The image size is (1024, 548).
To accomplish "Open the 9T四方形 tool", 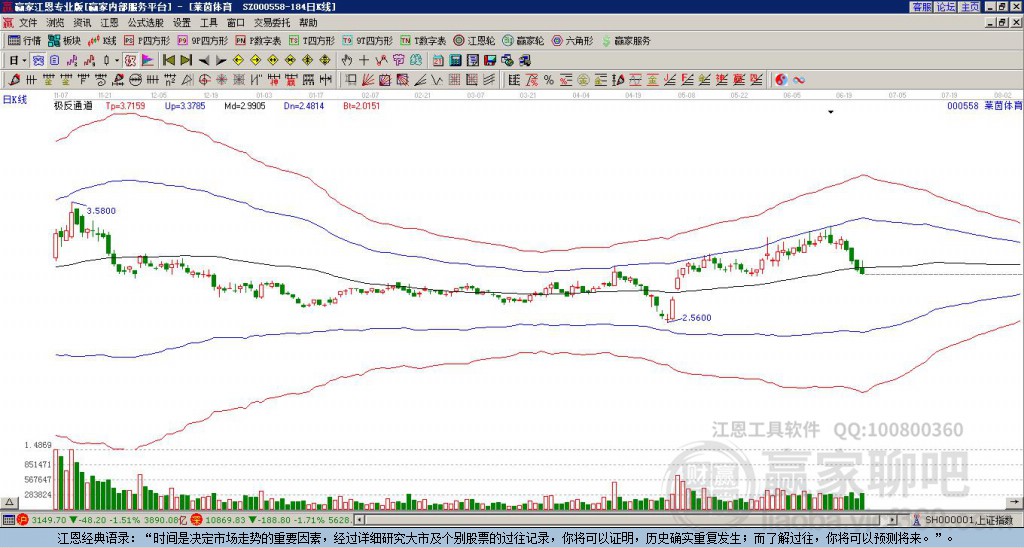I will point(367,40).
